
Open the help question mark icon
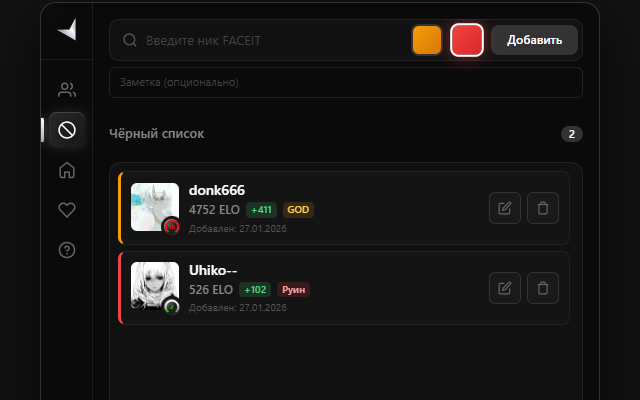pyautogui.click(x=67, y=250)
